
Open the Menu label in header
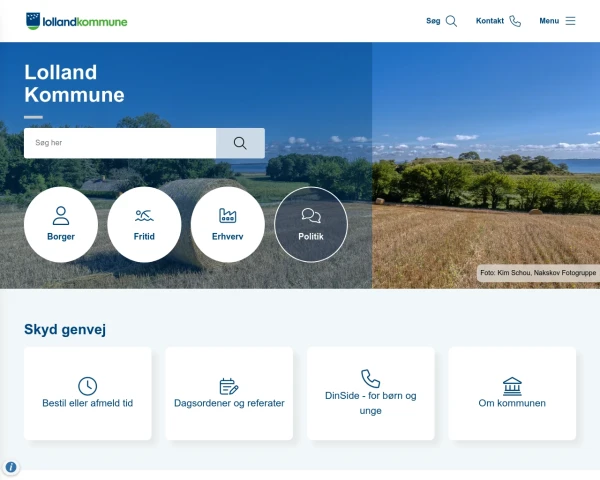click(x=549, y=21)
